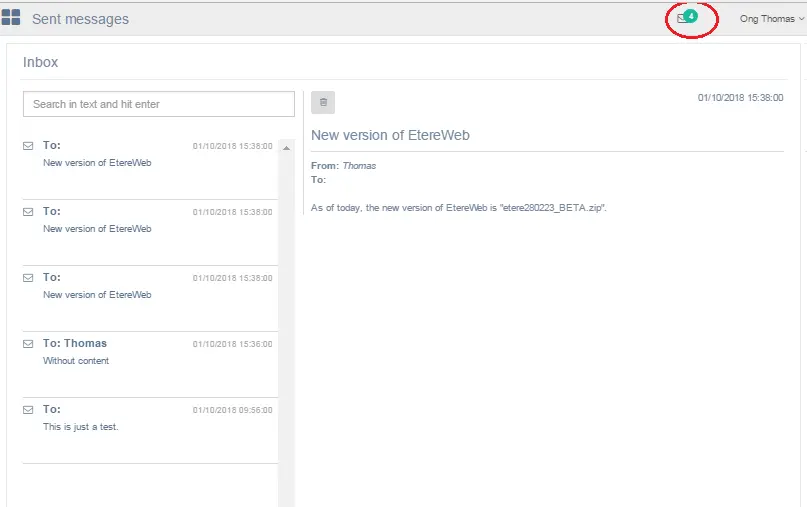Select the third "New version of EtereWeb" message
The image size is (807, 507).
click(x=97, y=295)
